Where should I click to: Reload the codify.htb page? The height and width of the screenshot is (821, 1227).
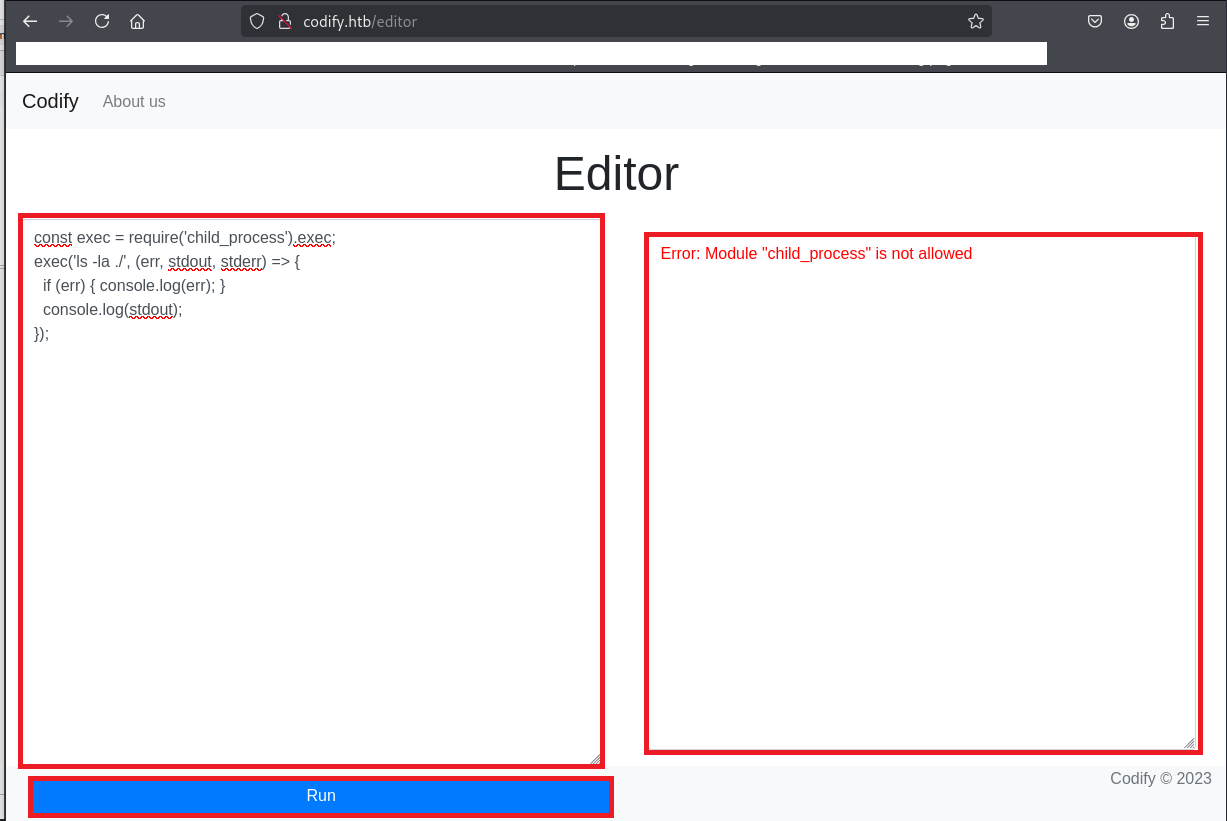coord(102,21)
